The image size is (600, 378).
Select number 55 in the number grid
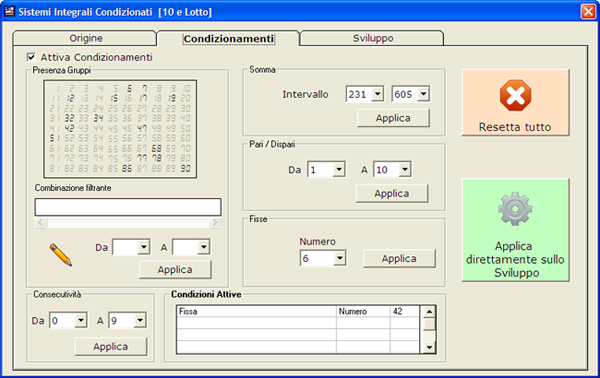(x=113, y=138)
